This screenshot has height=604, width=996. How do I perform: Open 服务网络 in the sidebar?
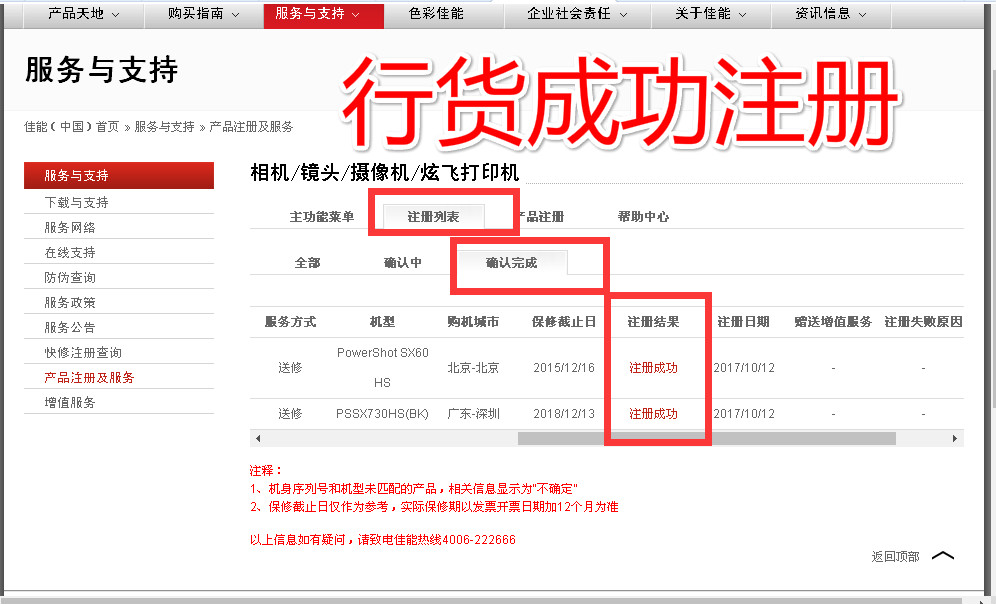(70, 227)
